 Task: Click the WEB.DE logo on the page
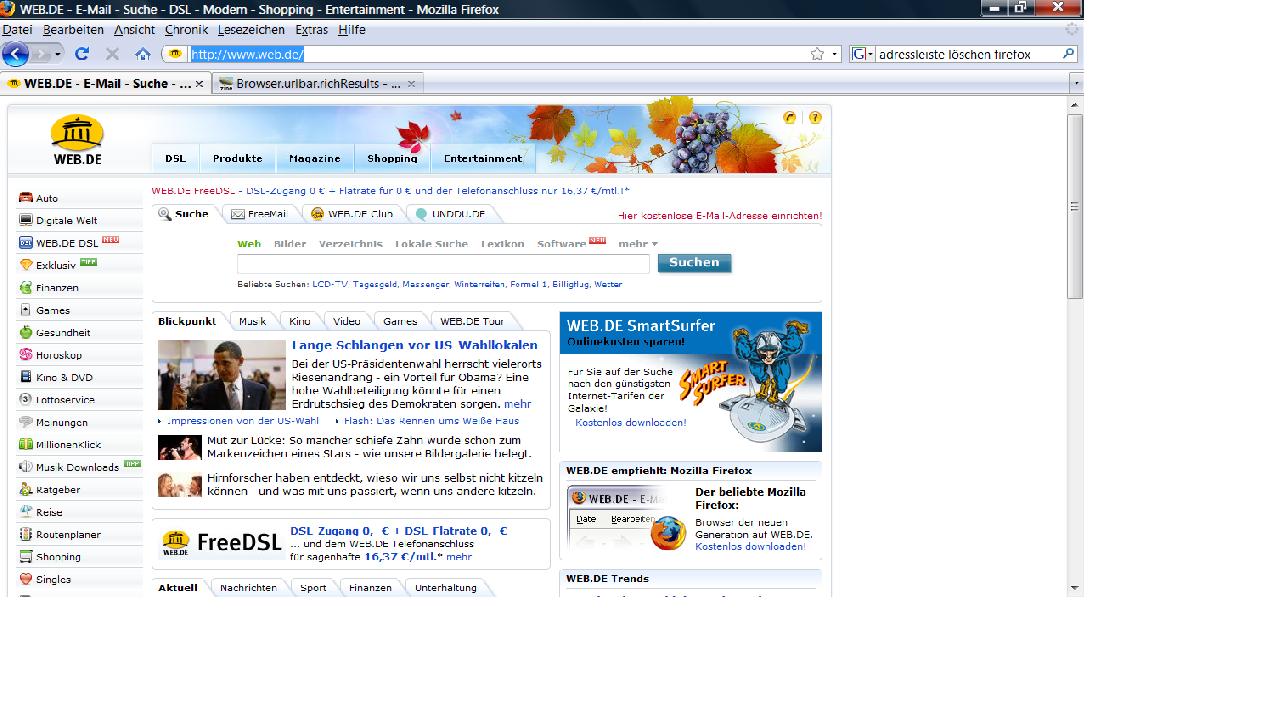click(77, 140)
